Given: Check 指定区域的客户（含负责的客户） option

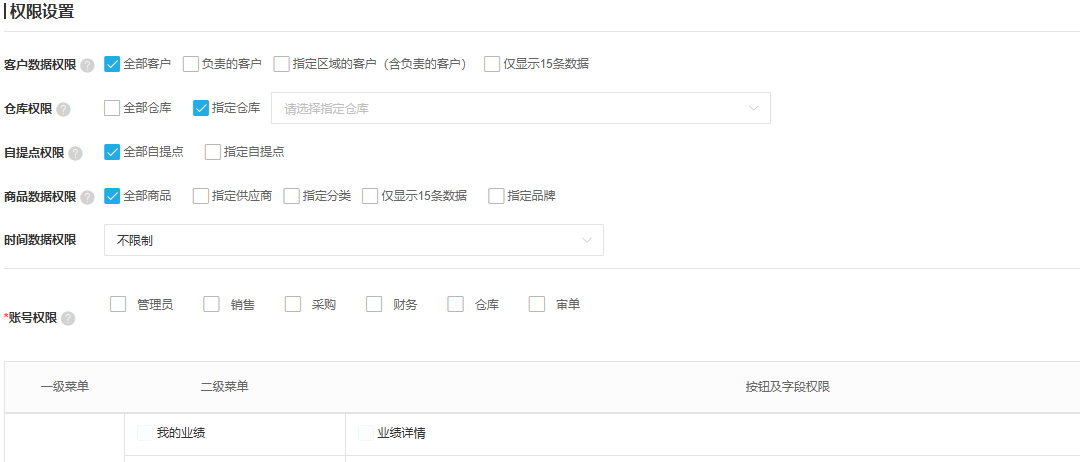Looking at the screenshot, I should pos(281,64).
